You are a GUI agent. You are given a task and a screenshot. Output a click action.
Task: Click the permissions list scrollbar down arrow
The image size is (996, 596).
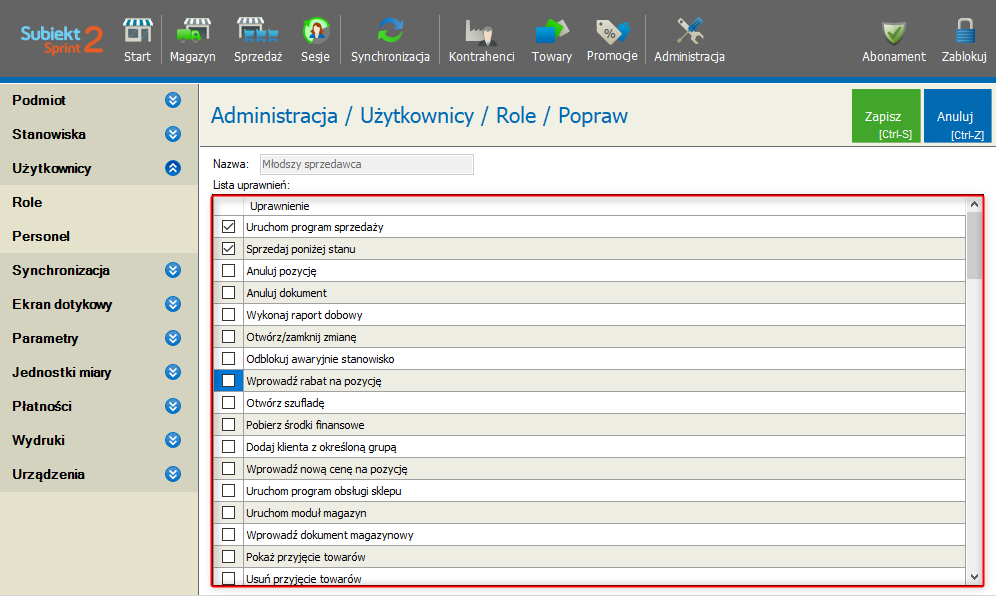pos(974,577)
